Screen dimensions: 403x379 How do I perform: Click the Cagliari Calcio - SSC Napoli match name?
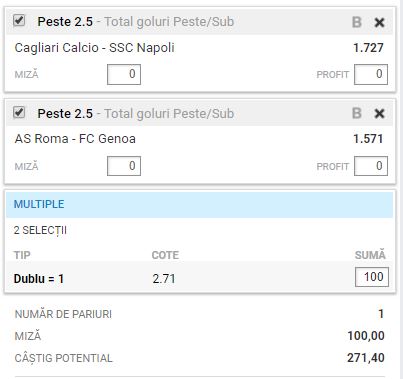coord(94,48)
